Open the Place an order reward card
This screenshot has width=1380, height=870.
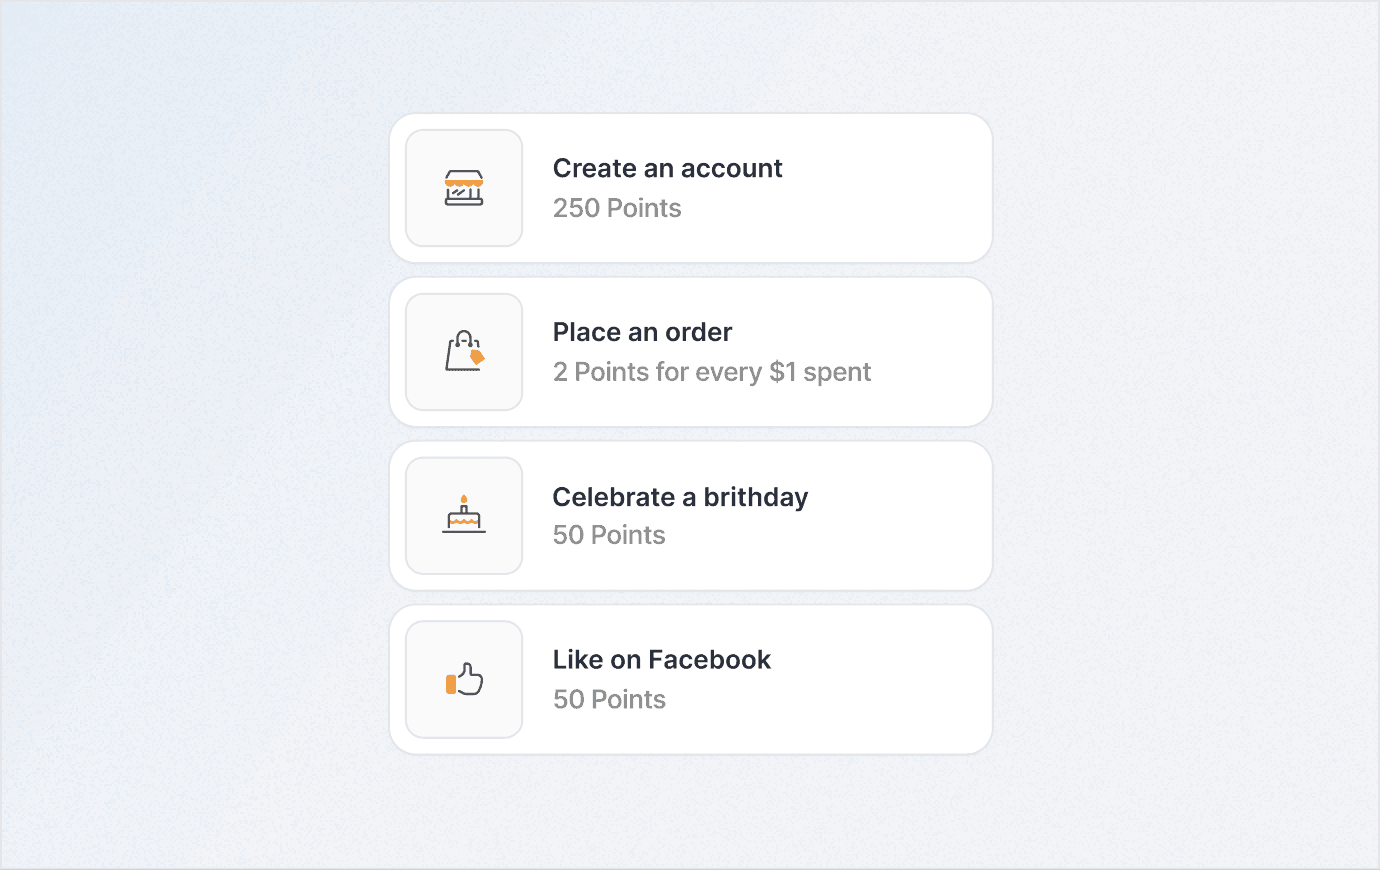pos(691,352)
